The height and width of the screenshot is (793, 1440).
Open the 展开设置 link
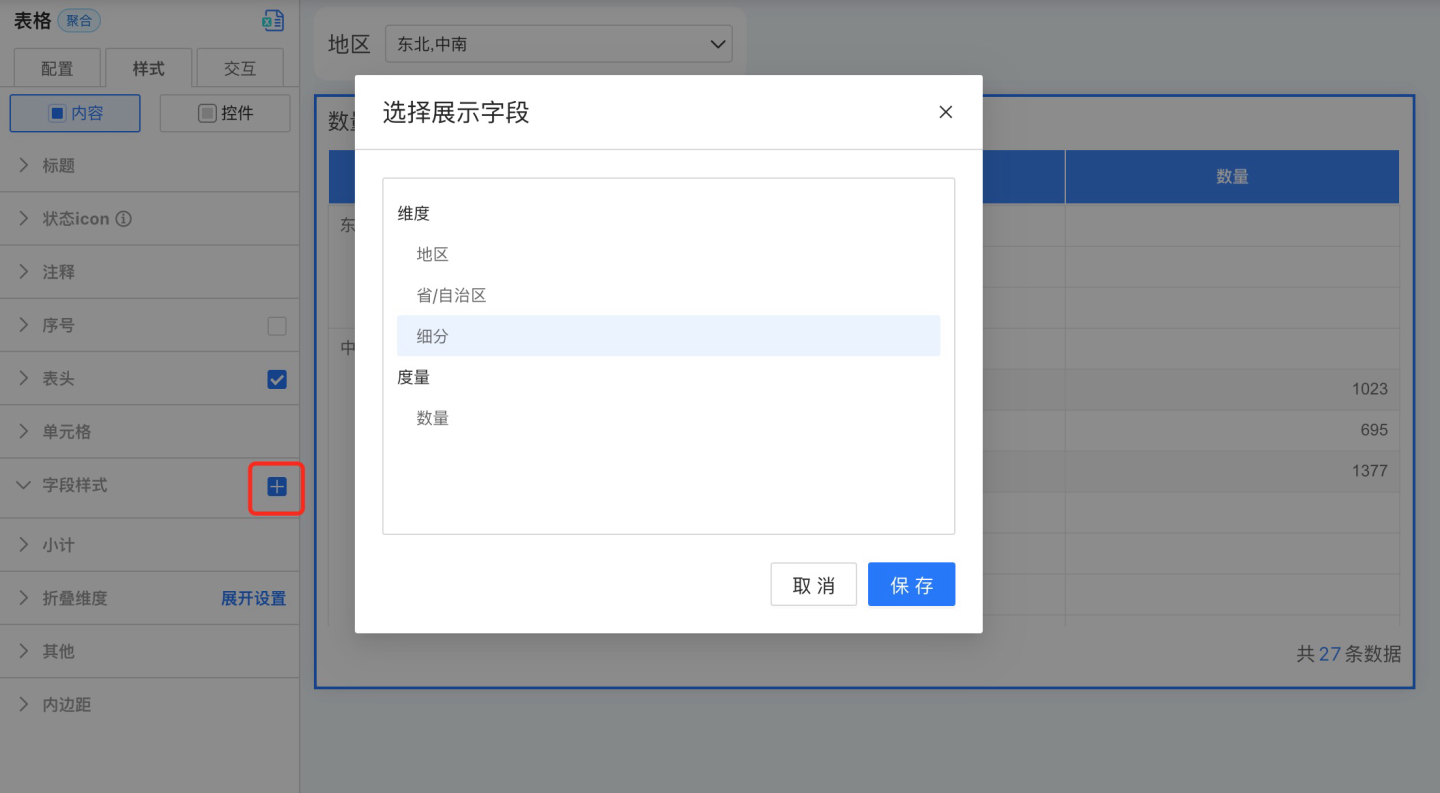click(x=253, y=598)
